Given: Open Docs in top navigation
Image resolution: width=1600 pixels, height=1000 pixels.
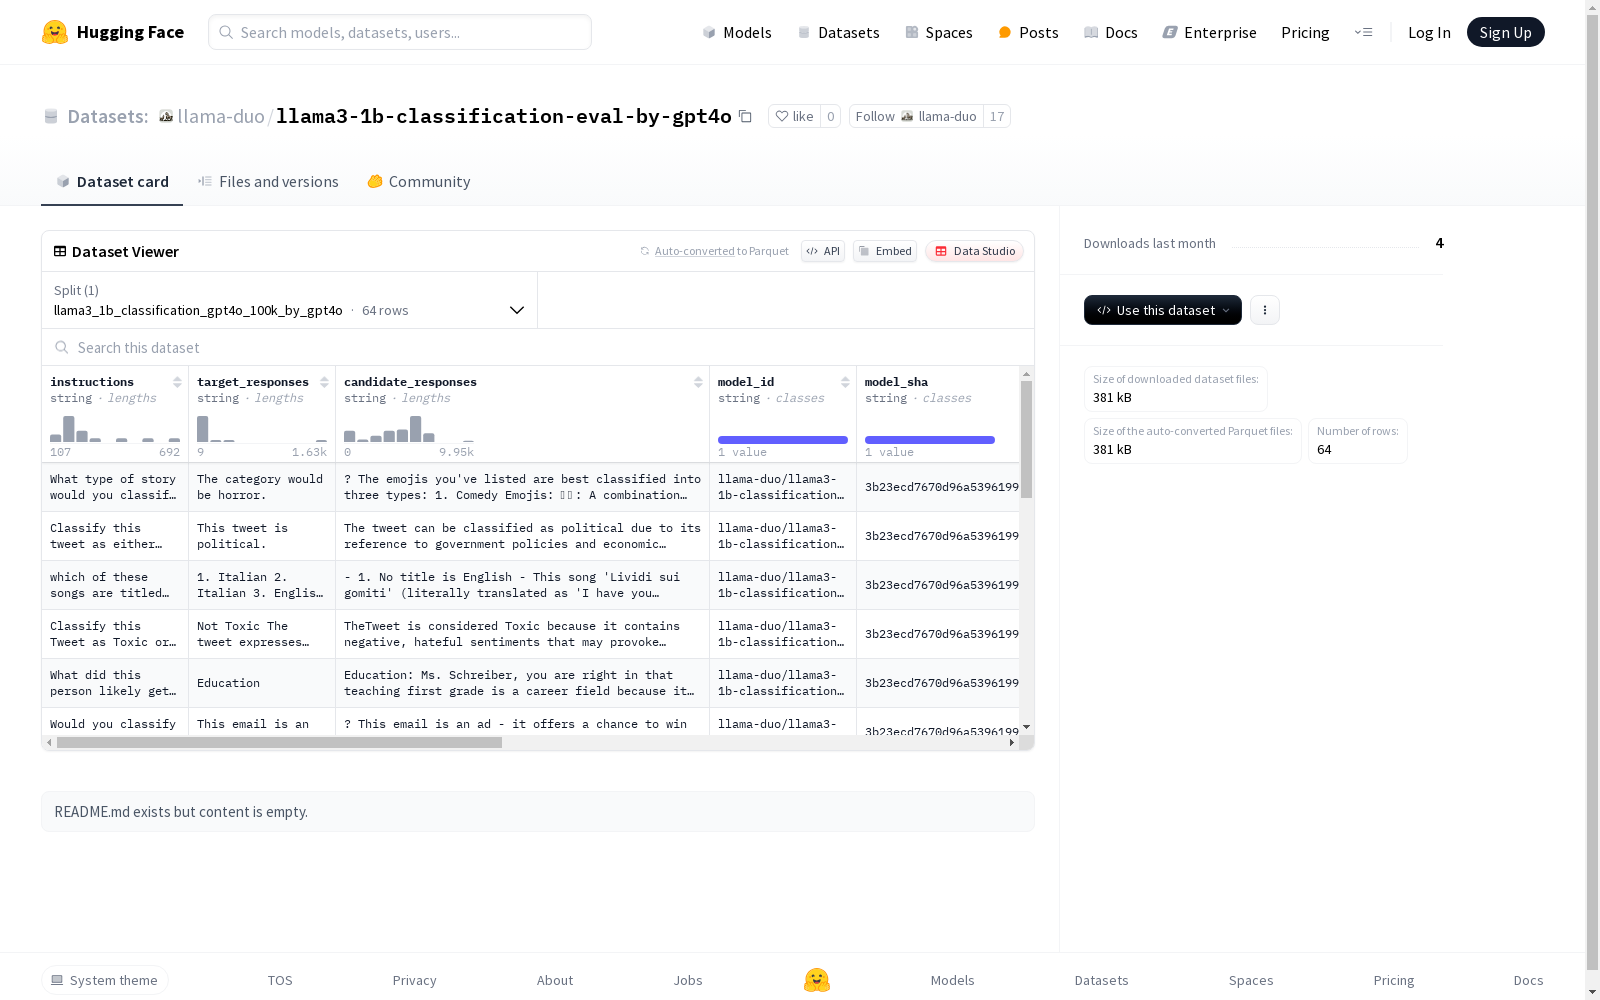Looking at the screenshot, I should 1111,32.
